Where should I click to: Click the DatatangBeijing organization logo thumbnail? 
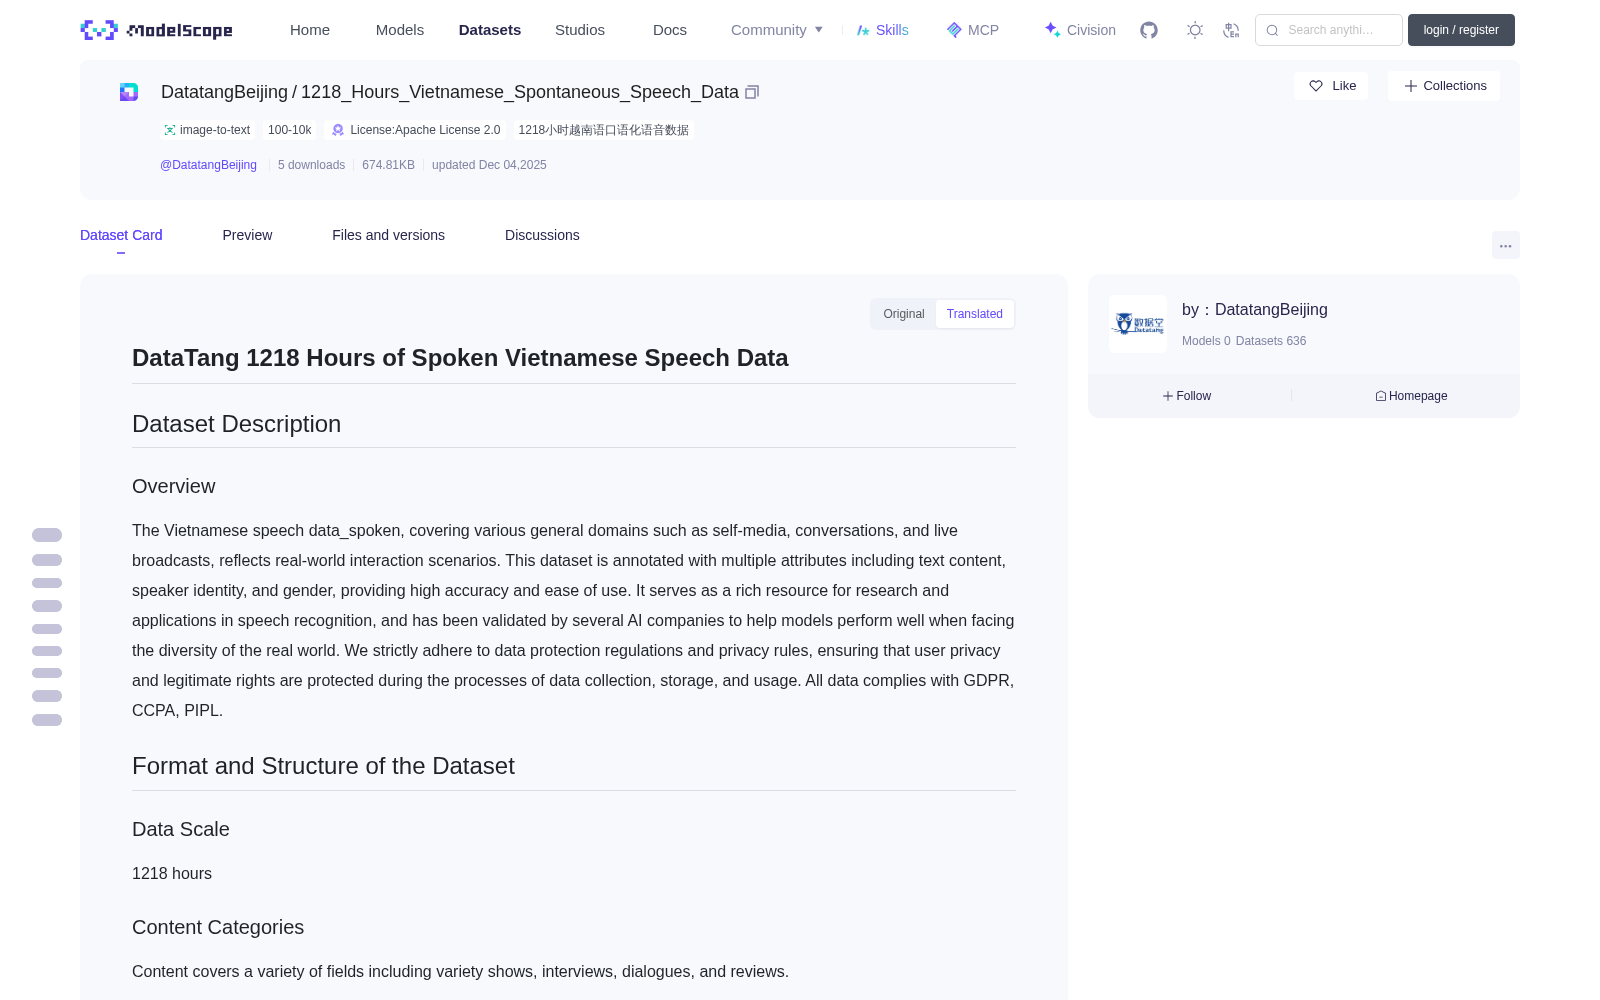coord(1138,324)
